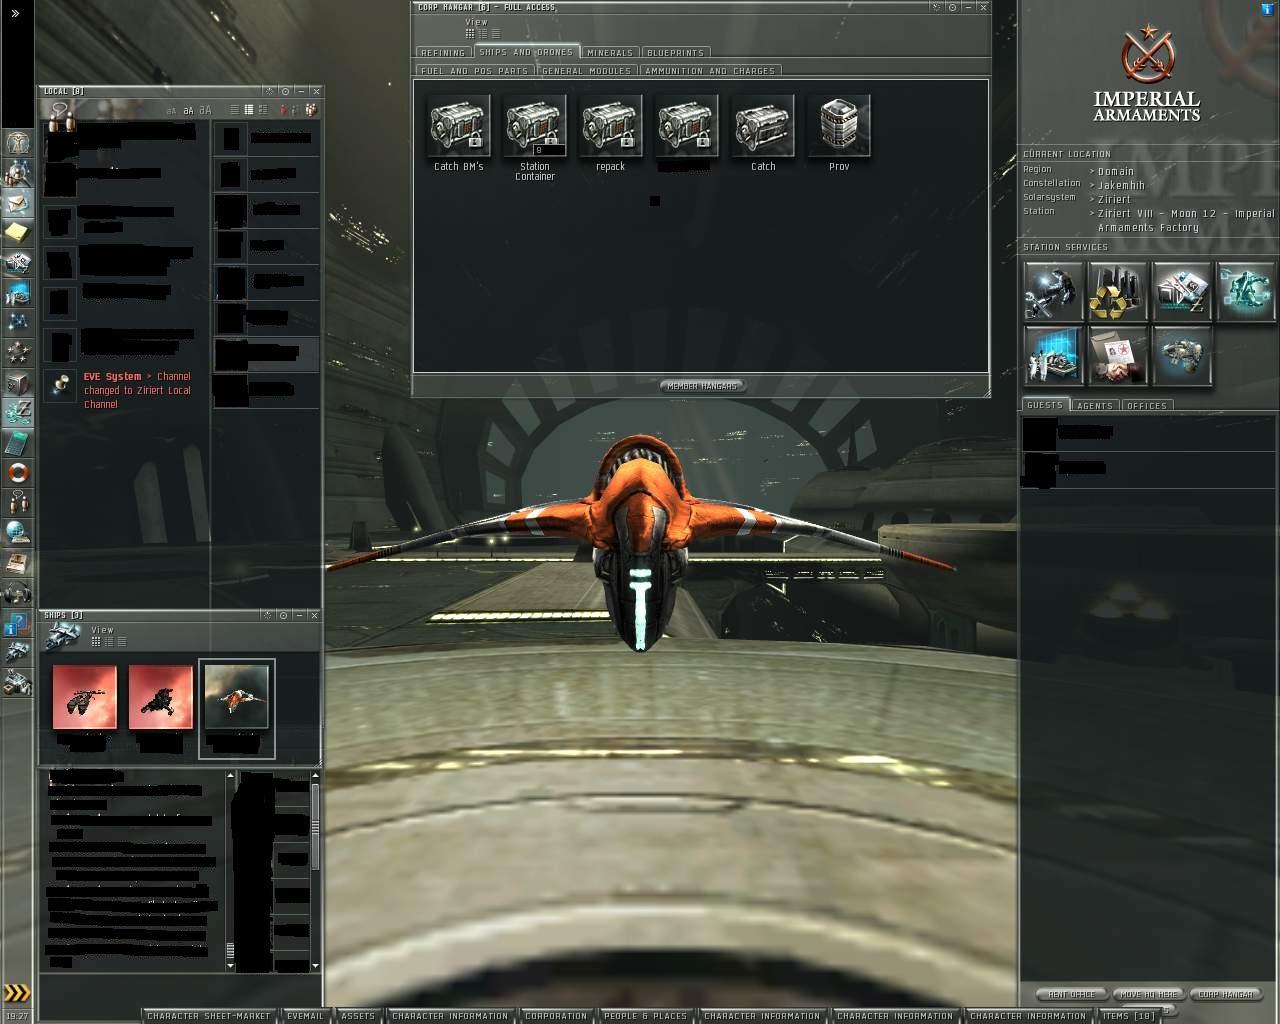Switch to the Refining hangar tab
Screen dimensions: 1280x1024
443,52
